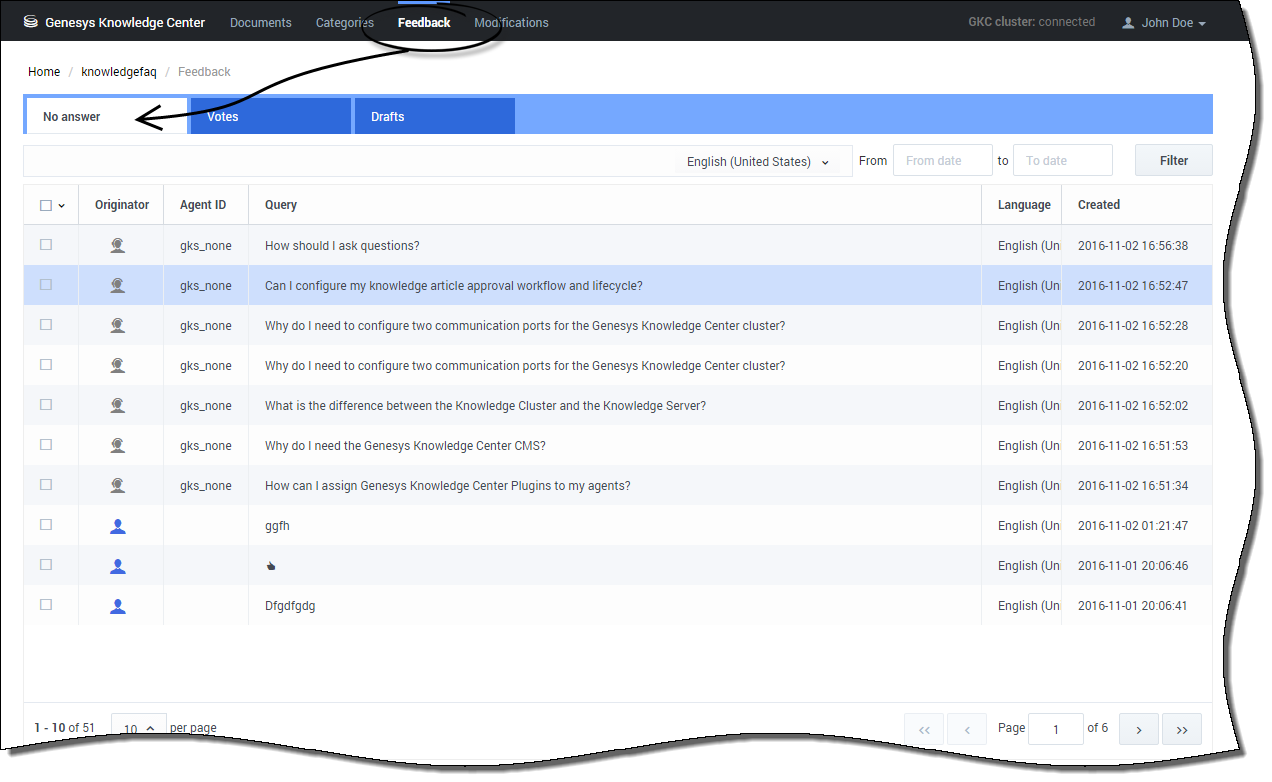The height and width of the screenshot is (782, 1272).
Task: Open the English (United States) language dropdown
Action: [x=758, y=161]
